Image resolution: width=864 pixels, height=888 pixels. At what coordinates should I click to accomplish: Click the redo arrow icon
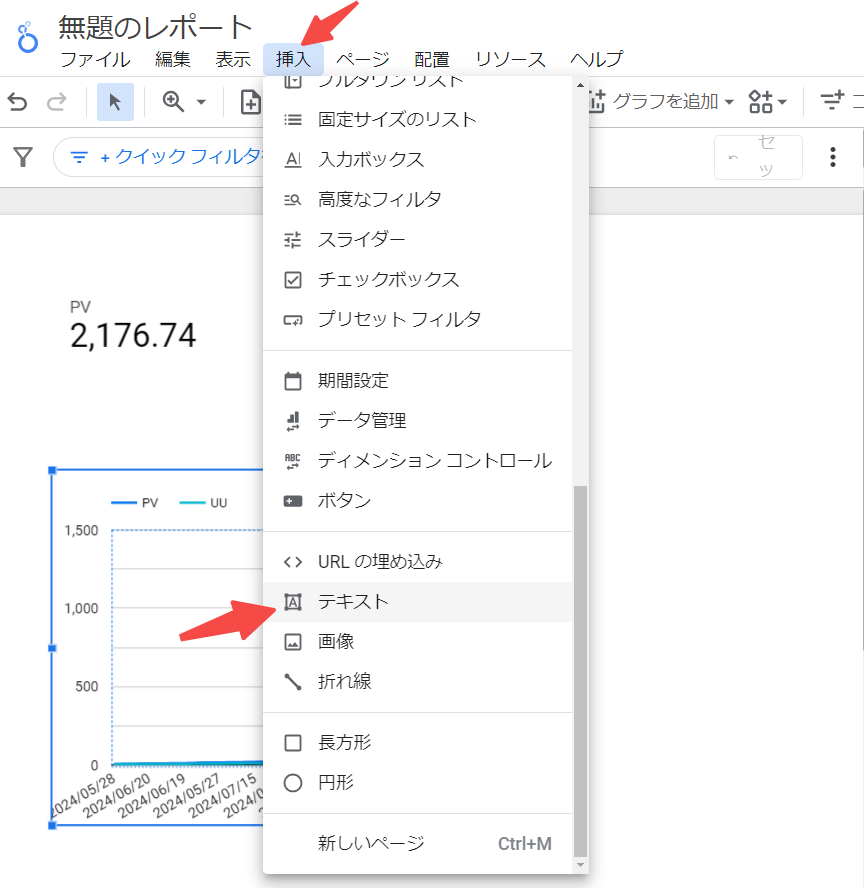56,103
